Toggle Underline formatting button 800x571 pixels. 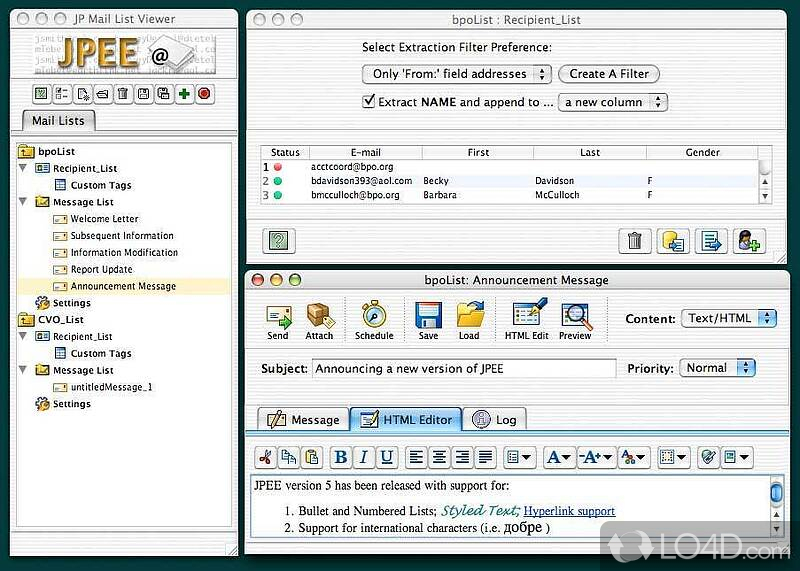(387, 457)
